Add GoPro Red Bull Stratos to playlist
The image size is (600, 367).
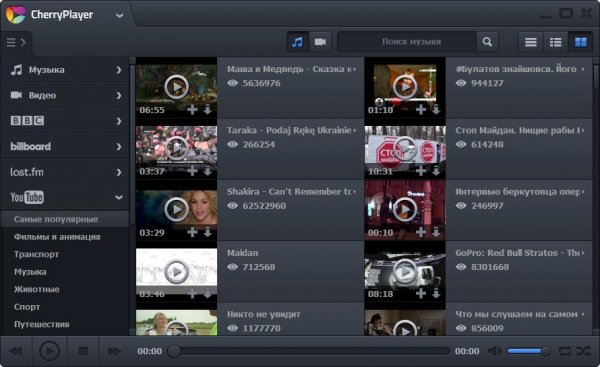point(421,294)
